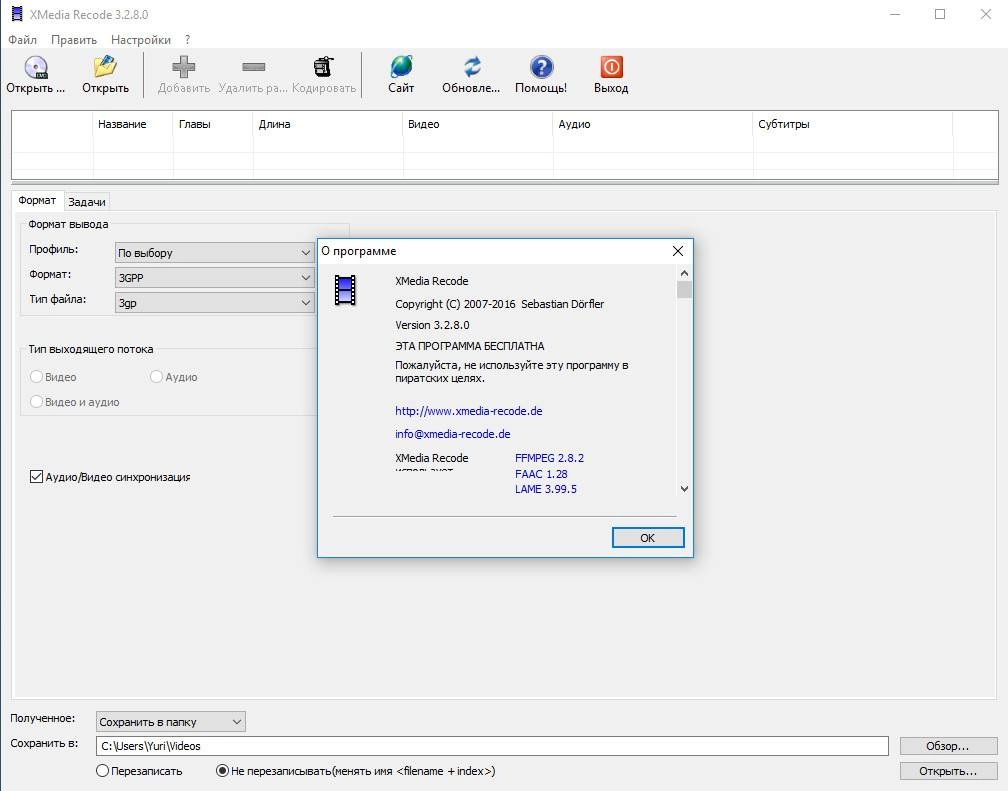Open the FFMPEG 2.8.2 link
This screenshot has width=1008, height=791.
tap(550, 458)
